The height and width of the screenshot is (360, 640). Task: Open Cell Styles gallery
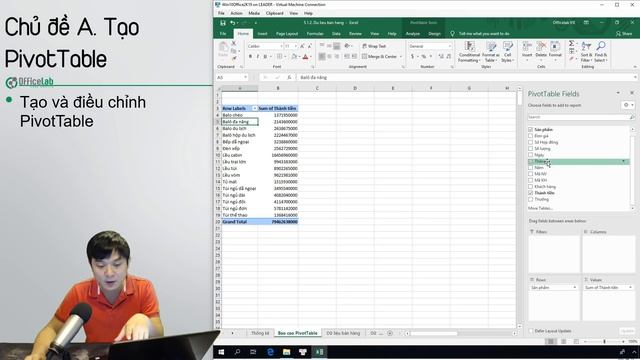point(507,52)
